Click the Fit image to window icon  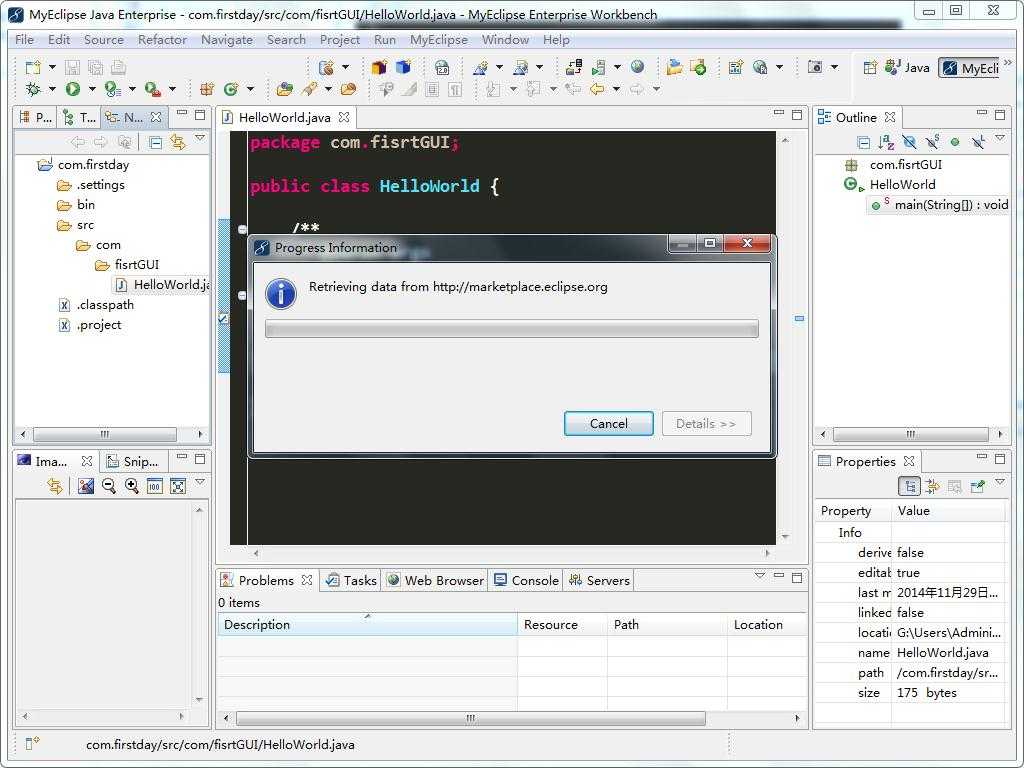tap(178, 485)
